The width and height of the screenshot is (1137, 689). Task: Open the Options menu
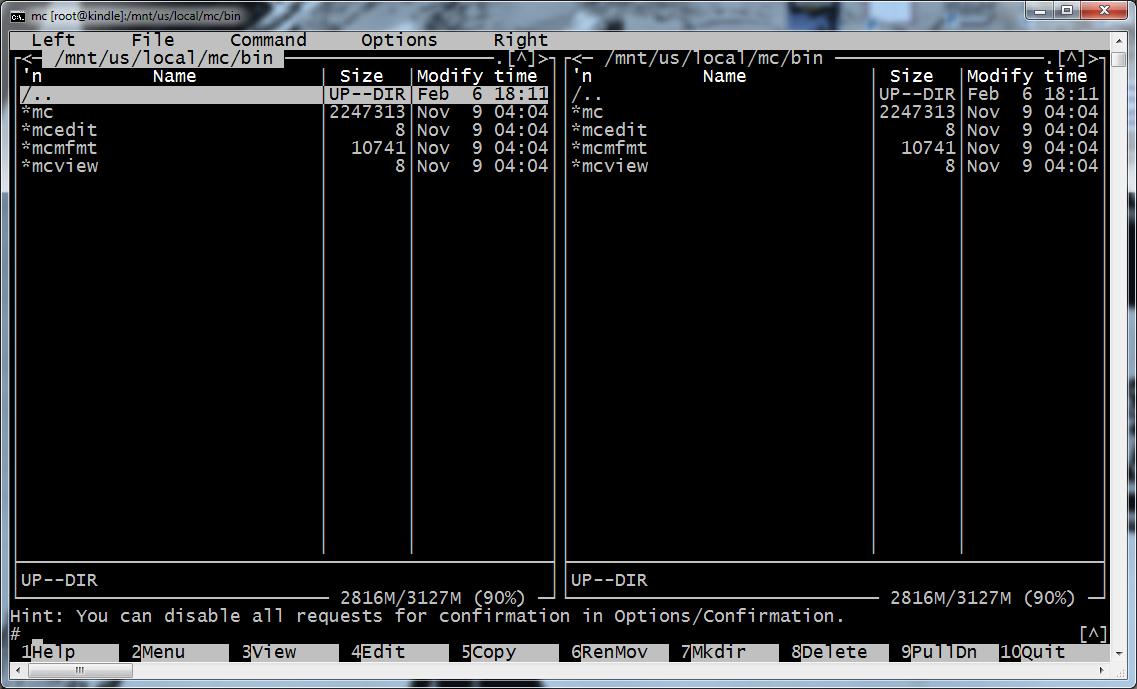[399, 40]
